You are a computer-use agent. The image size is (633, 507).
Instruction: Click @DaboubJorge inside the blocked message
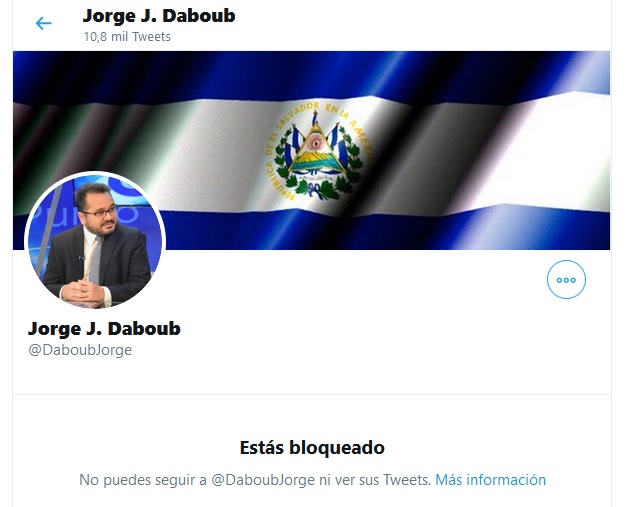(263, 480)
